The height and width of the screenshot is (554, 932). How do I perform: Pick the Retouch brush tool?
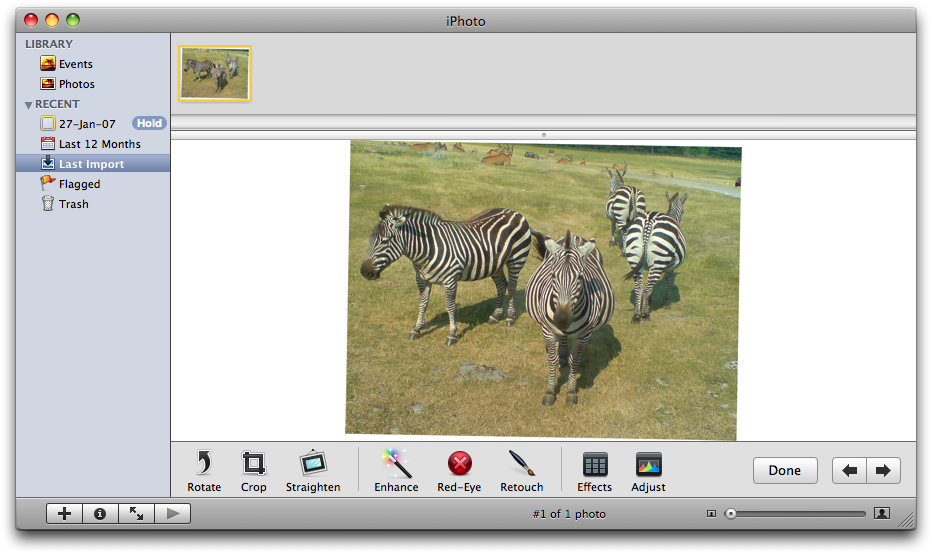click(x=521, y=463)
